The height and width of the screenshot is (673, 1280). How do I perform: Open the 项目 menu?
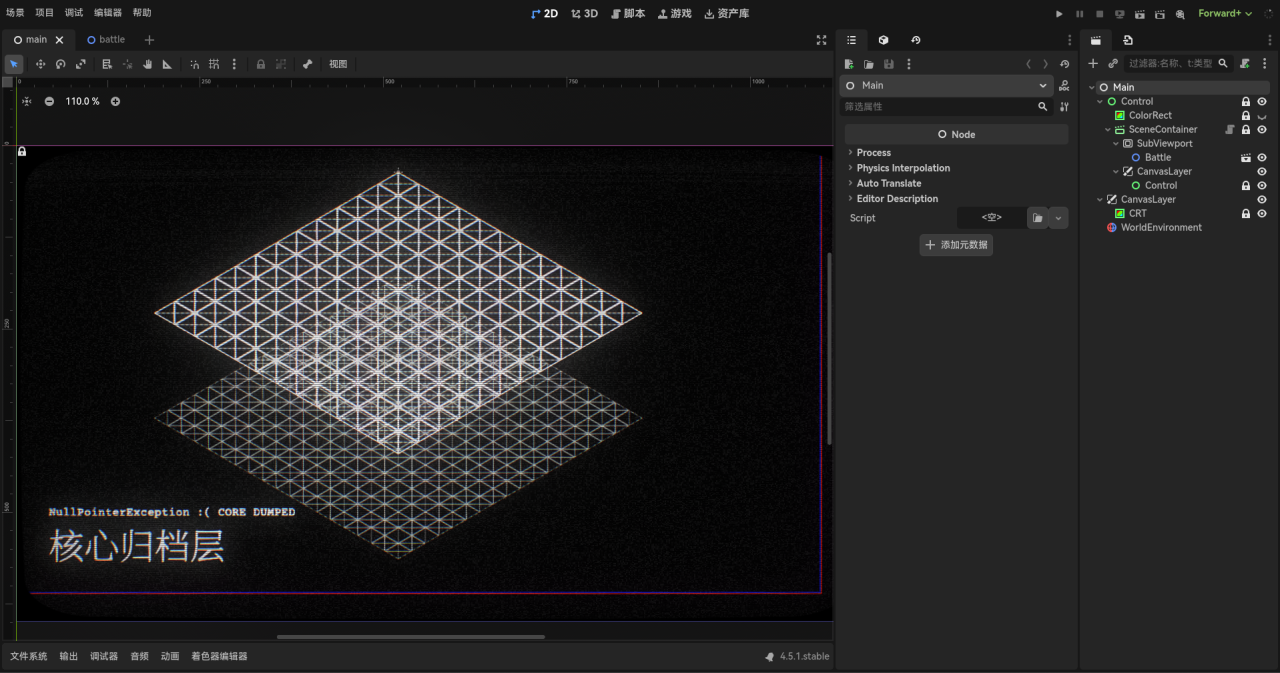[45, 13]
